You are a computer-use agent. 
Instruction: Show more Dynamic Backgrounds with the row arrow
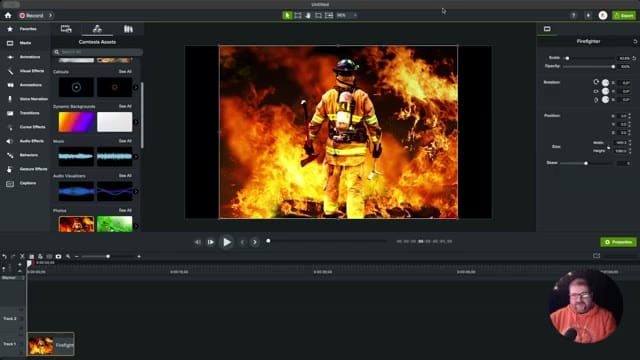(136, 122)
